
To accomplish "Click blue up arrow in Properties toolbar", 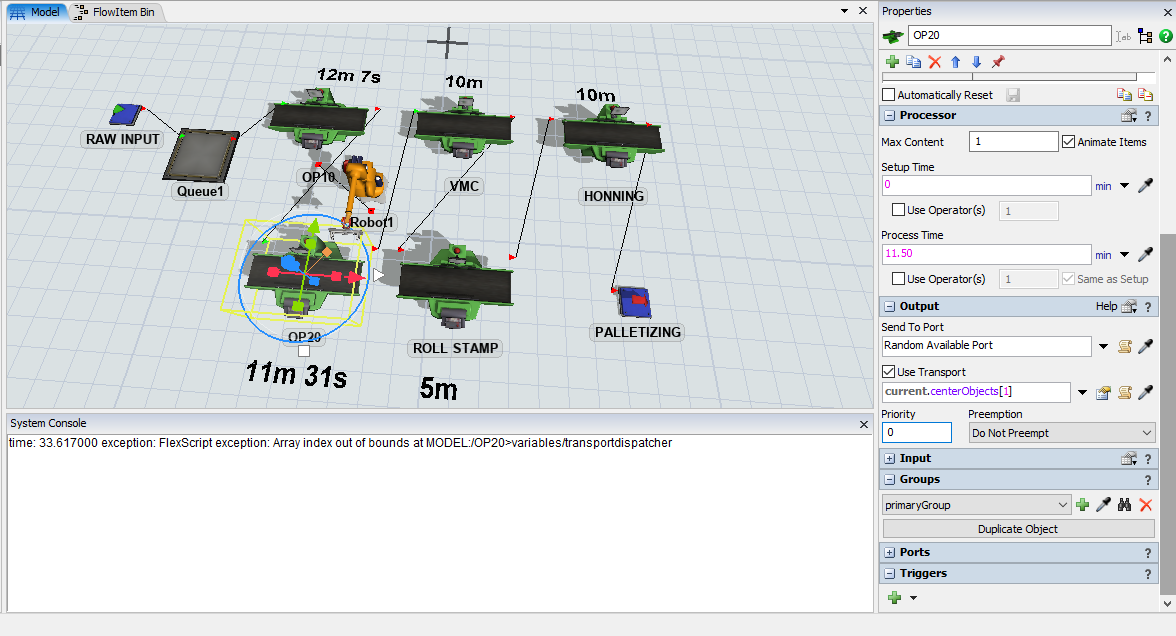I will (956, 62).
